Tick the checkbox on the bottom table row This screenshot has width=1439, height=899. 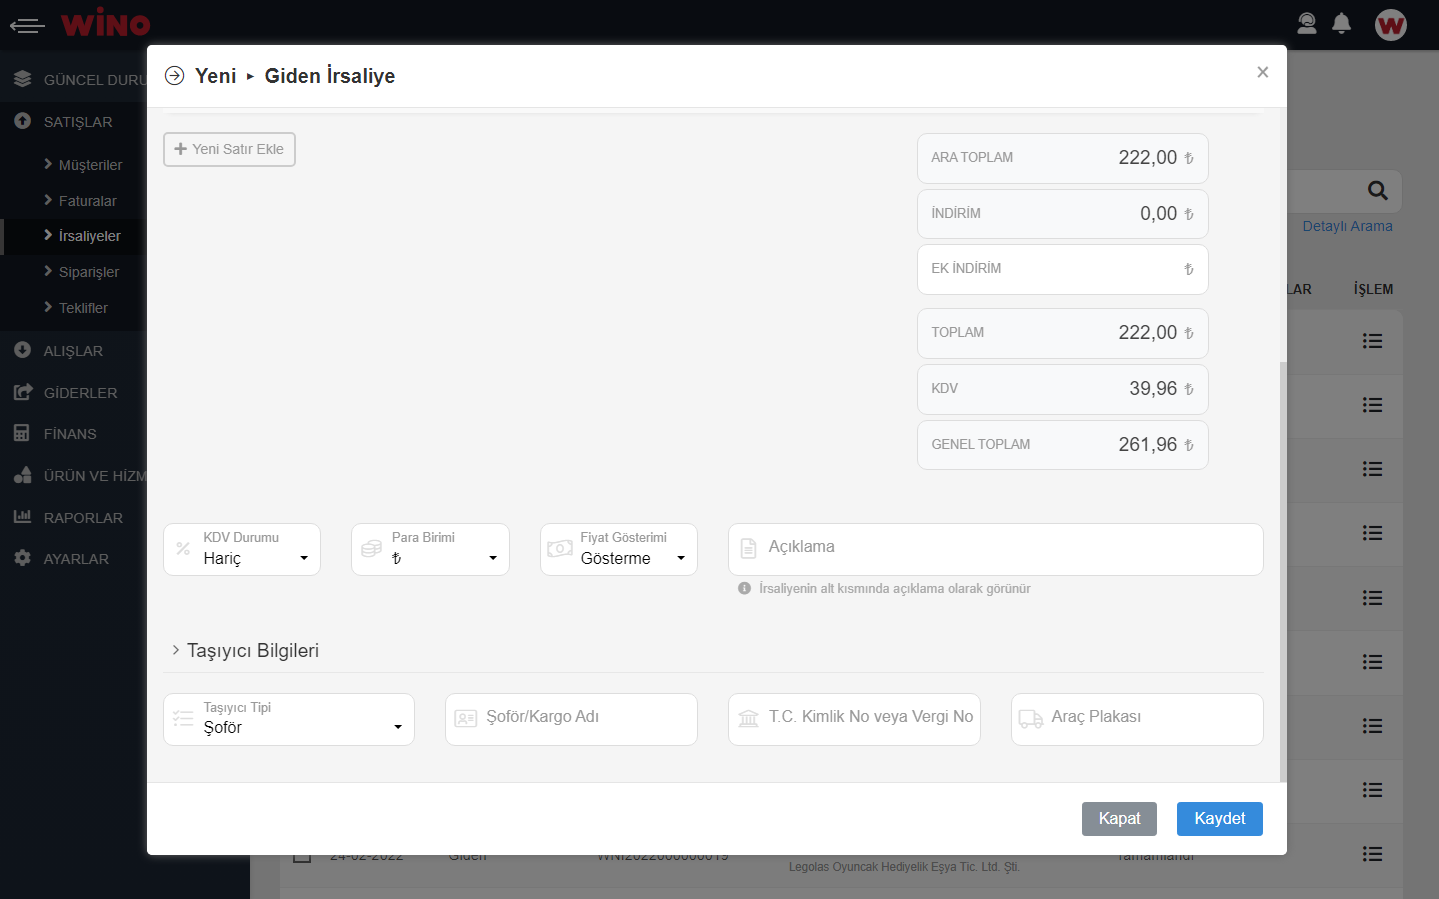point(302,857)
